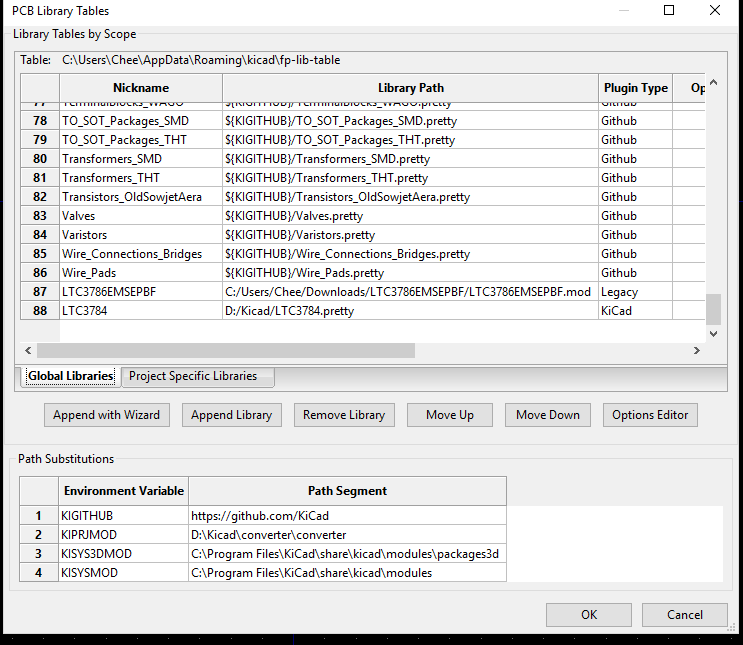Image resolution: width=743 pixels, height=645 pixels.
Task: Click nickname cell Transformers_THT
Action: click(x=141, y=178)
